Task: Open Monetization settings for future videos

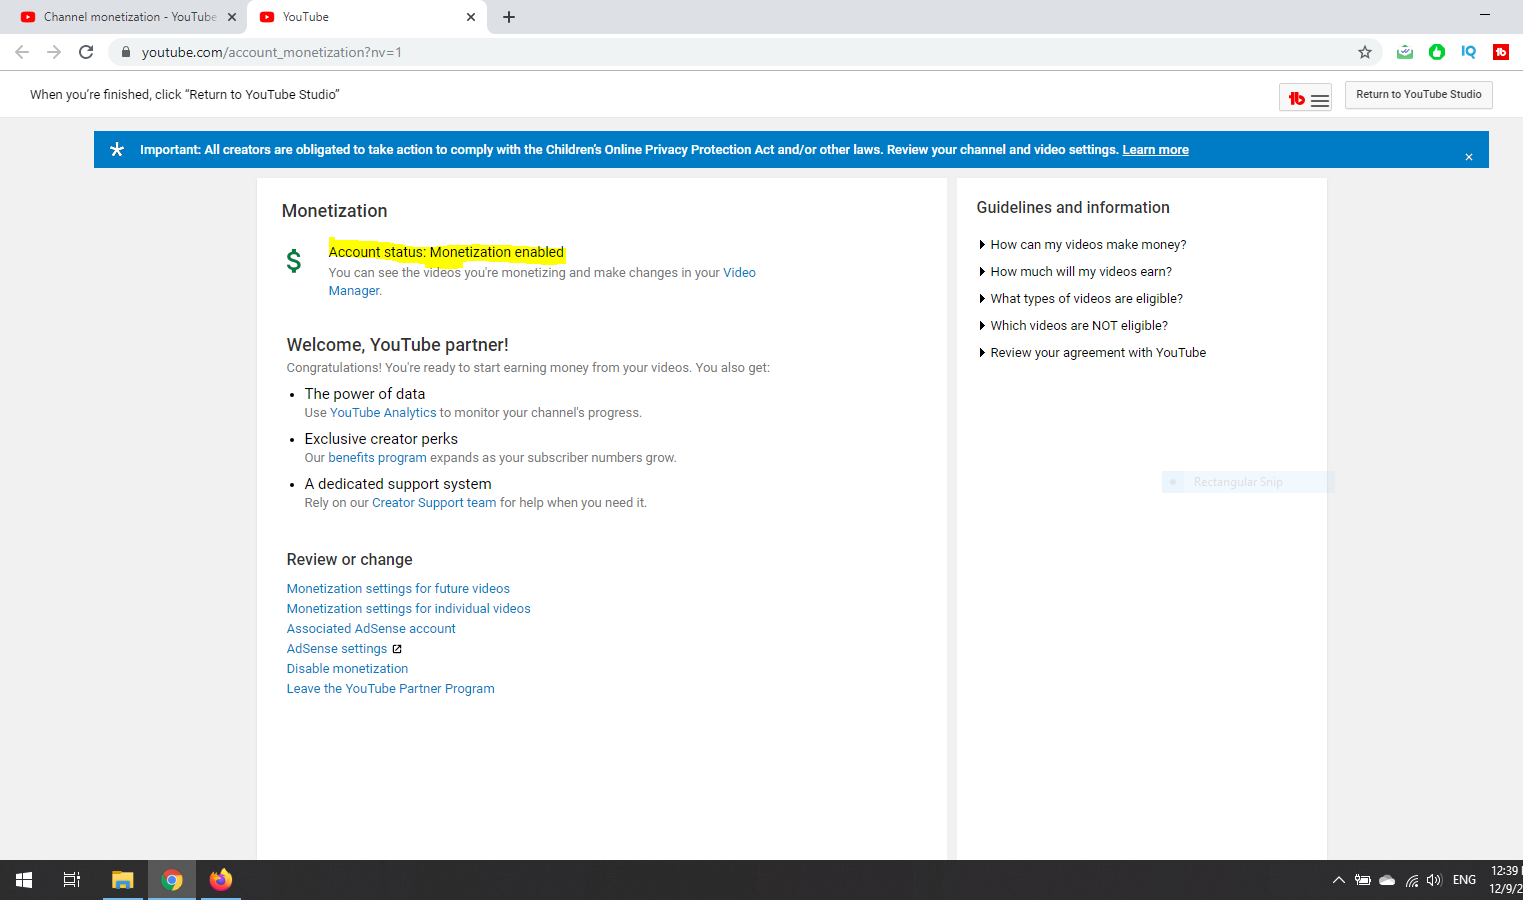Action: (398, 589)
